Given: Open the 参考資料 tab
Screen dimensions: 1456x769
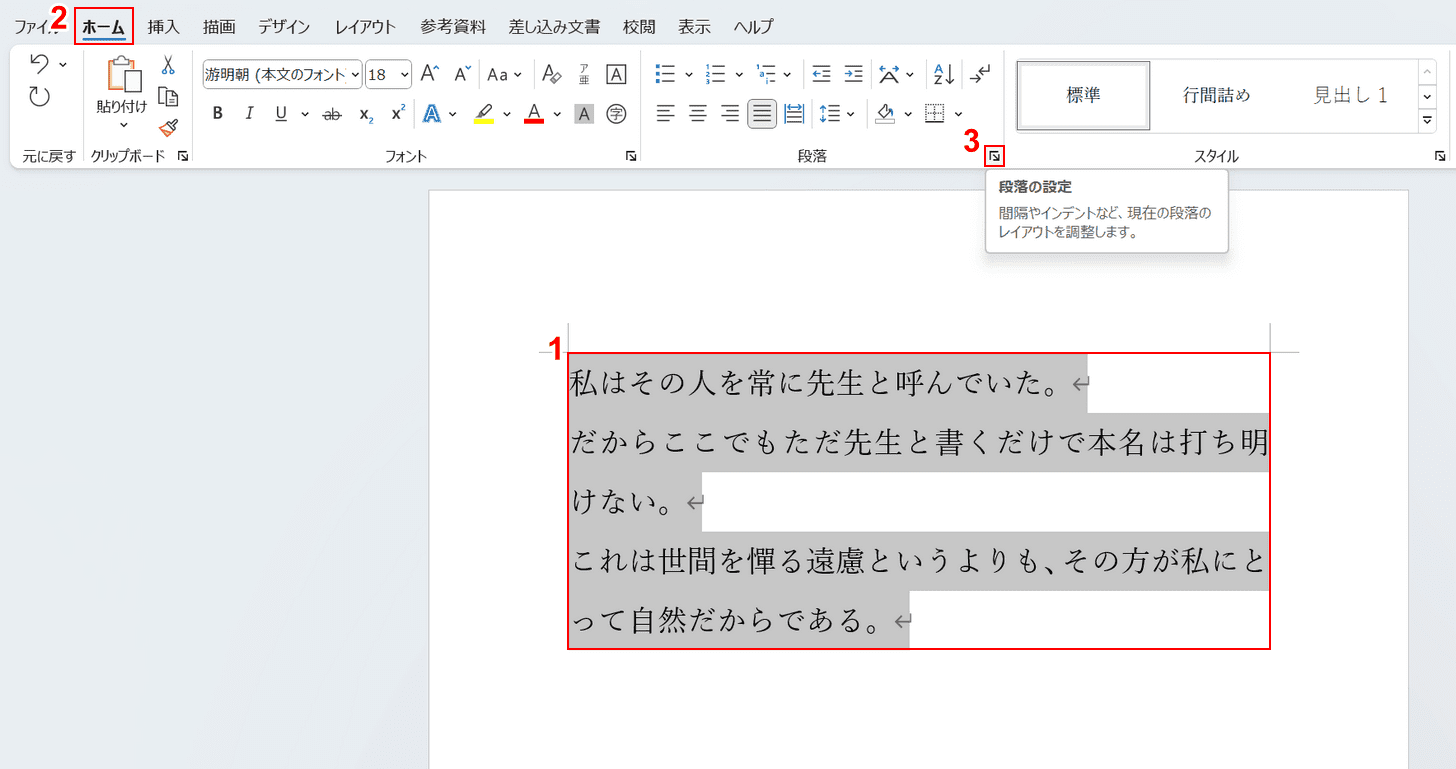Looking at the screenshot, I should tap(453, 27).
